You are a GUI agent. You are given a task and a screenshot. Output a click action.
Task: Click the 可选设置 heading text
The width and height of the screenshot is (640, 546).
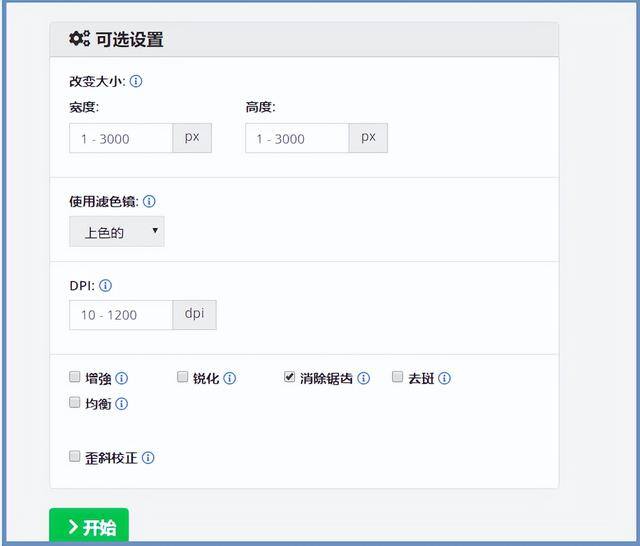[x=130, y=40]
